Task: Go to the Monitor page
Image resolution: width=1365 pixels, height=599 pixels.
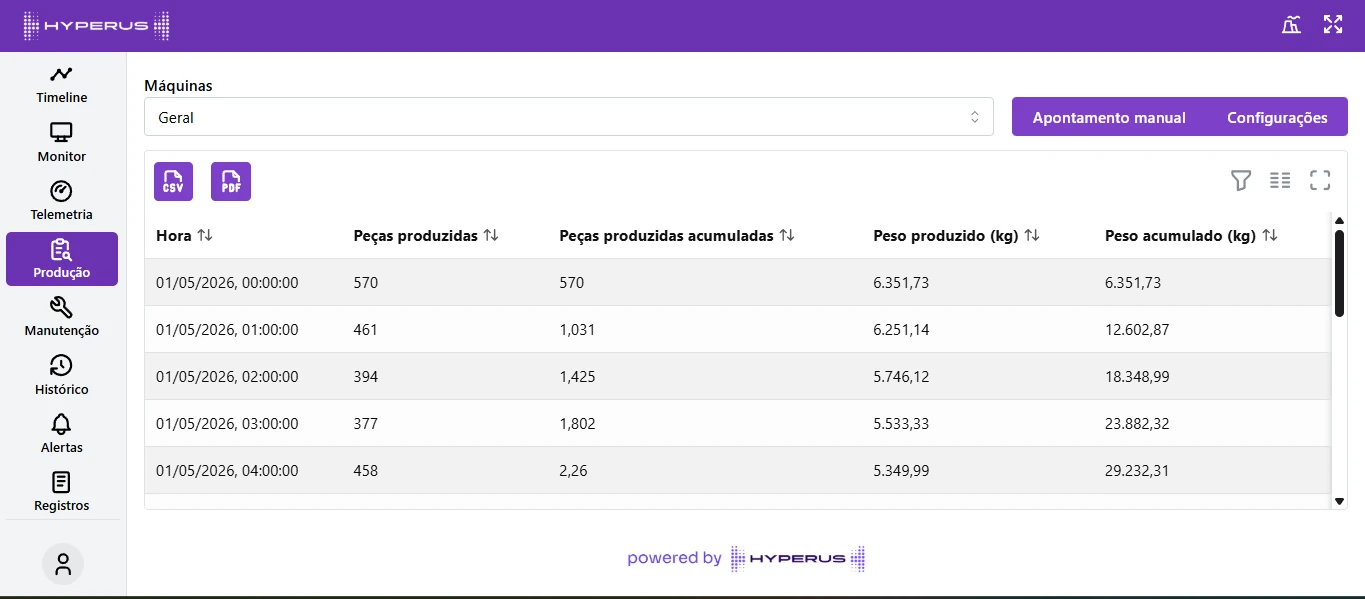Action: (x=62, y=143)
